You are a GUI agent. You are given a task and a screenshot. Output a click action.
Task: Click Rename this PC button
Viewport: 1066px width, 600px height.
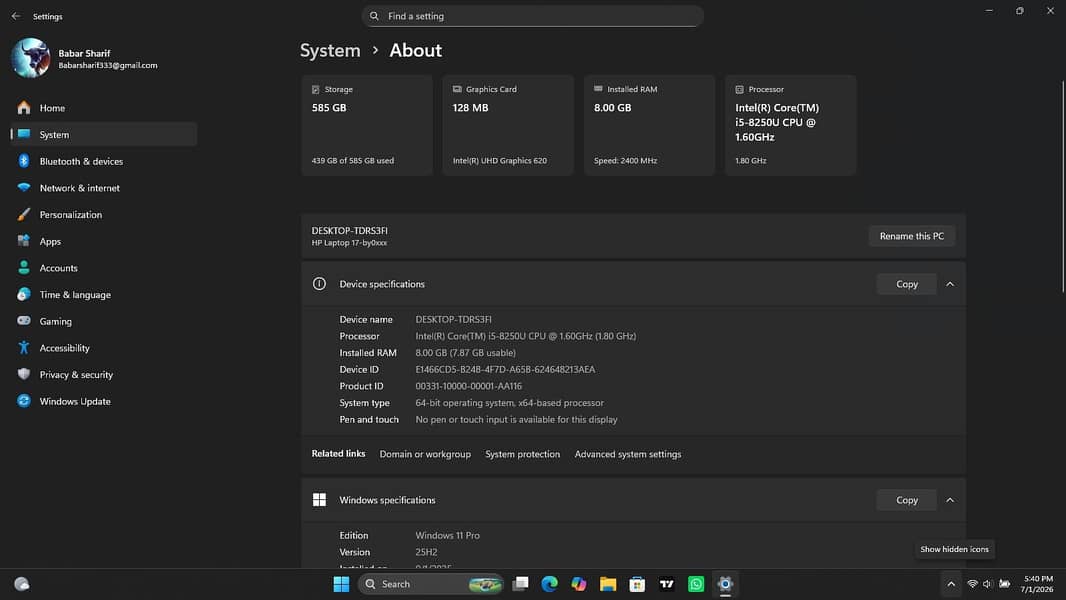point(912,236)
